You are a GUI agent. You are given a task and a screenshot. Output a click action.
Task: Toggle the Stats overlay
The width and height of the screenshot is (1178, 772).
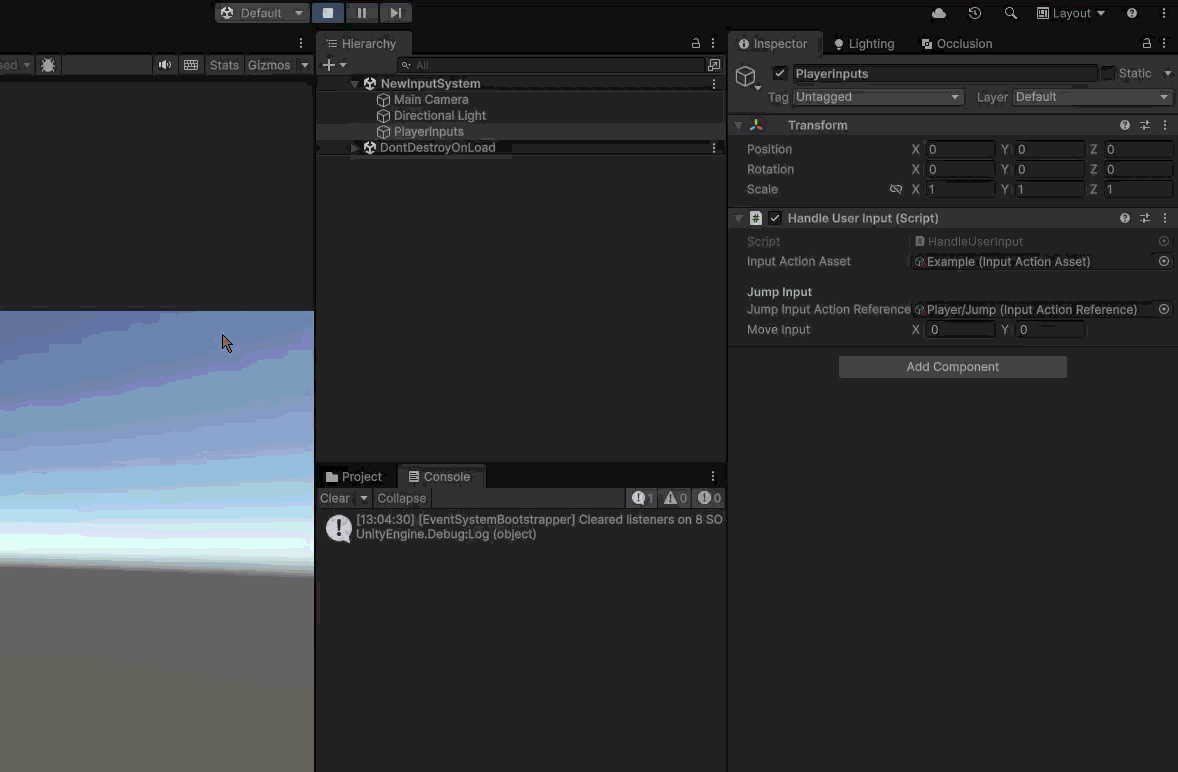(224, 65)
